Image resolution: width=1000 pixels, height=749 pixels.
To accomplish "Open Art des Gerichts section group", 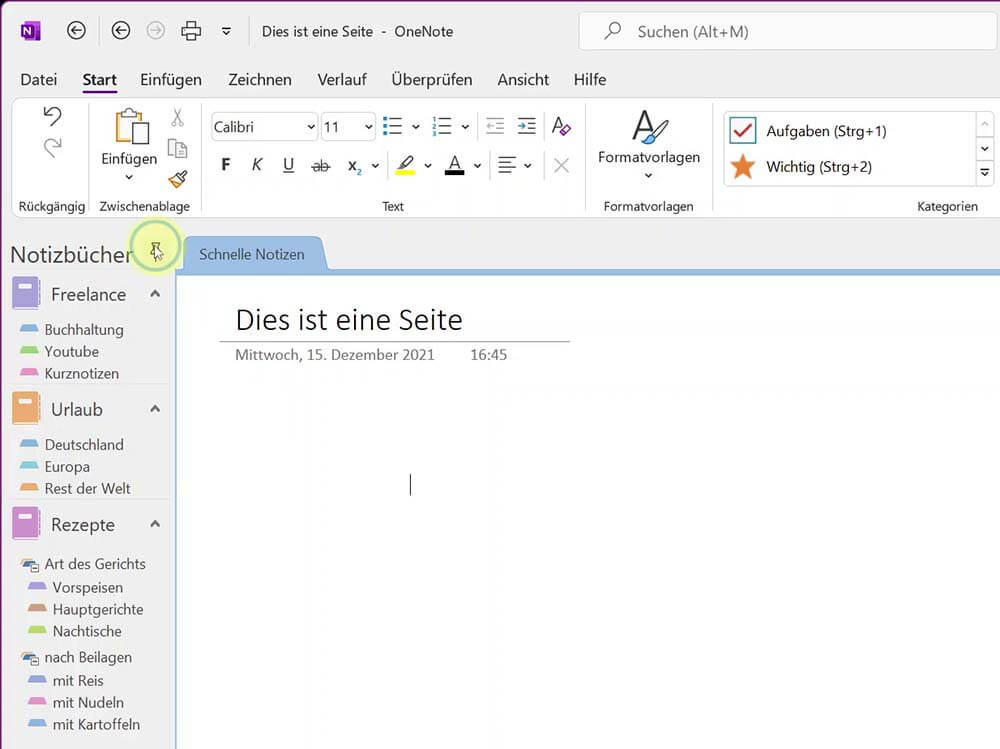I will click(x=94, y=564).
